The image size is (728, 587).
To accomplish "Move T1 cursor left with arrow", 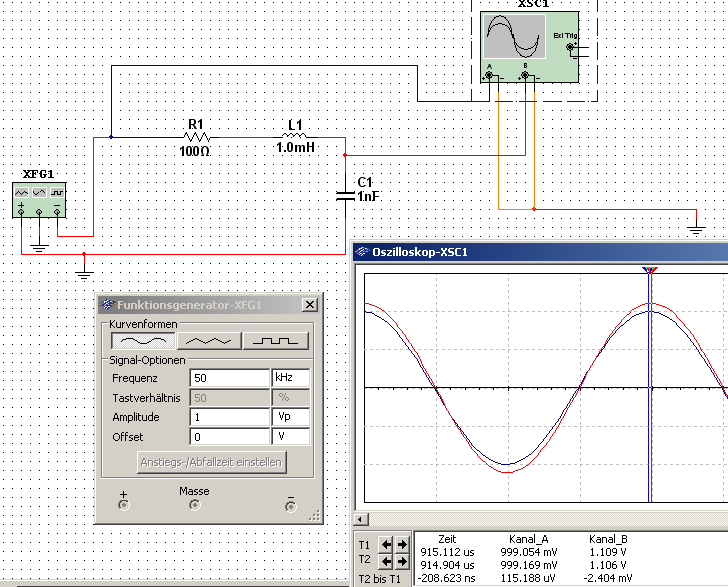I will [x=385, y=544].
